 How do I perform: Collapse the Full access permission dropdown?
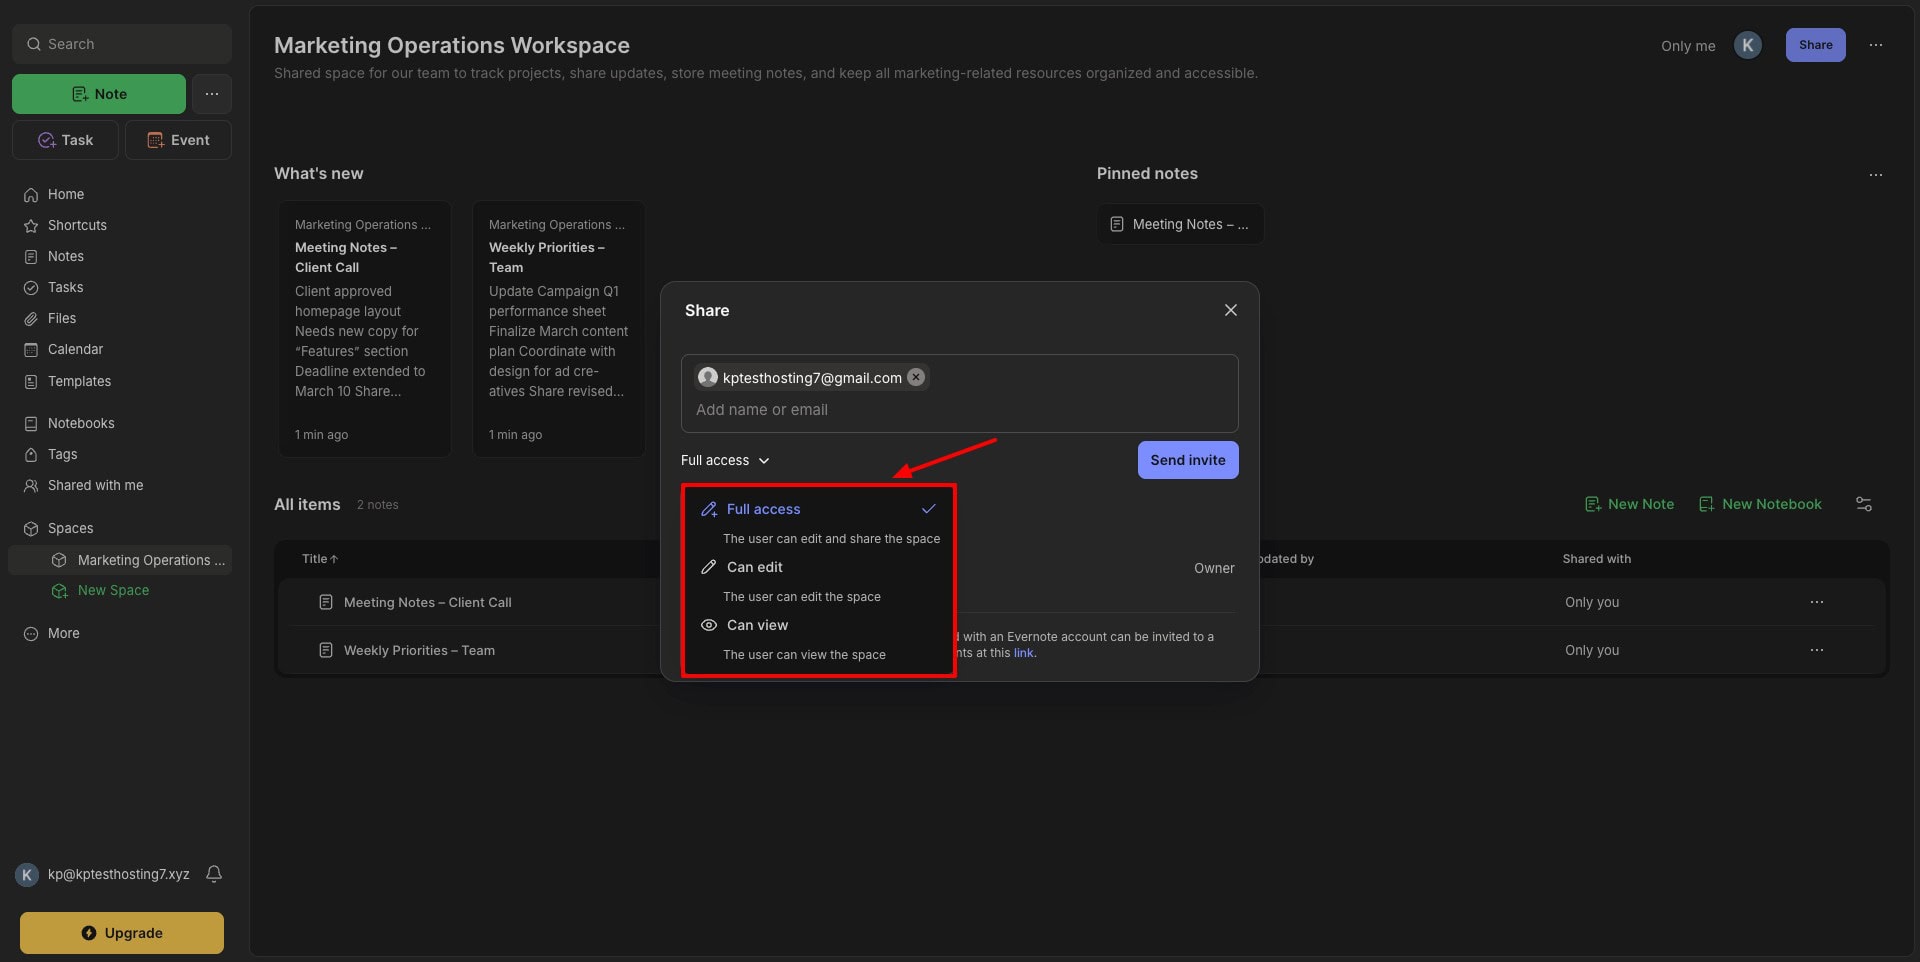tap(725, 460)
